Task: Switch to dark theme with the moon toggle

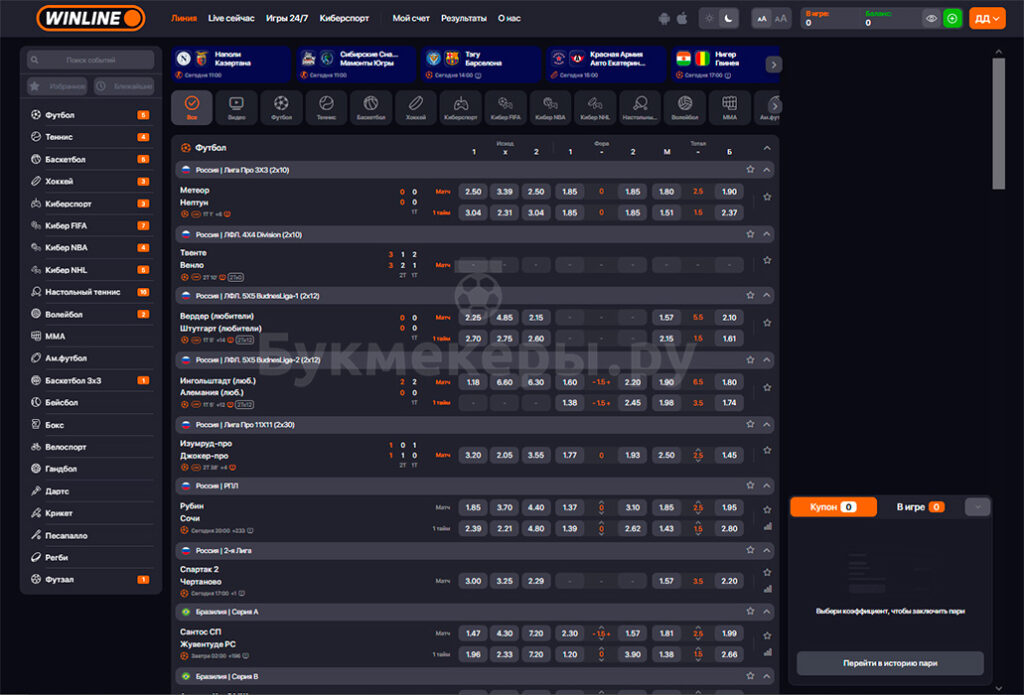Action: [x=728, y=18]
